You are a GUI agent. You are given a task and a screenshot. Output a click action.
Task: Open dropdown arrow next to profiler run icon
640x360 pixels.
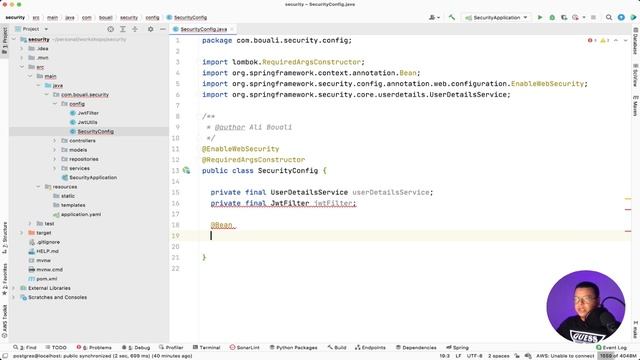pyautogui.click(x=584, y=18)
